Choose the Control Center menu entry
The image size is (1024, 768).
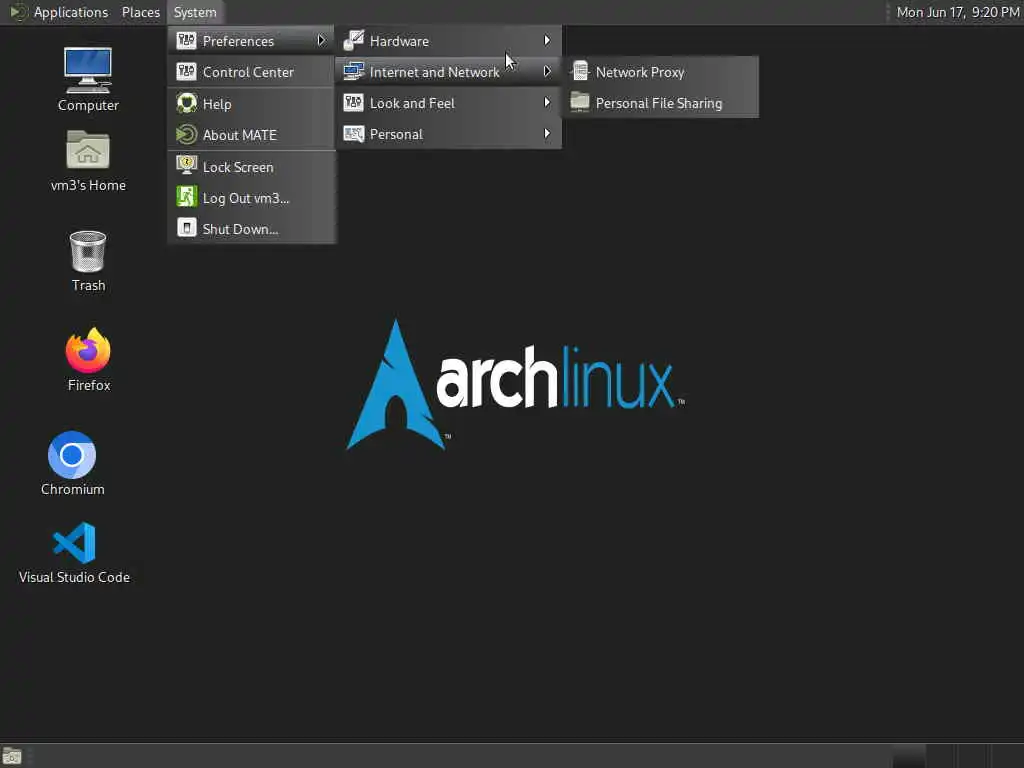[x=252, y=72]
